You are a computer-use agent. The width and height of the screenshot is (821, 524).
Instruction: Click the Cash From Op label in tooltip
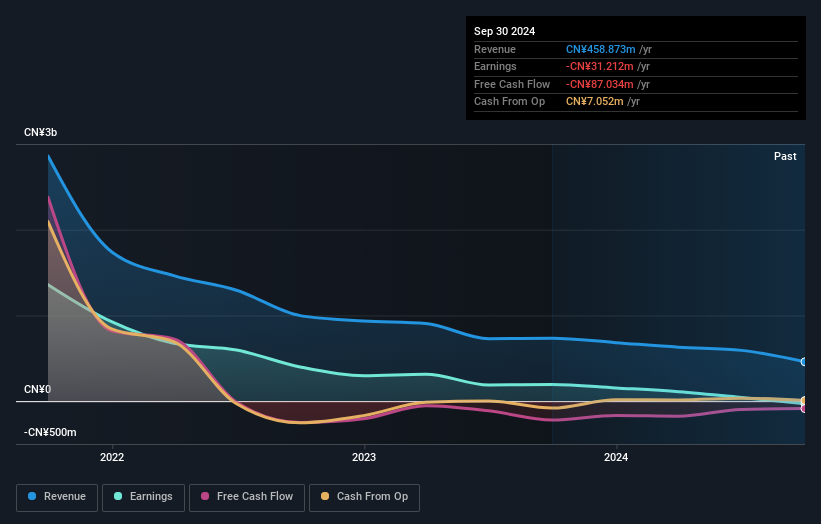point(509,102)
